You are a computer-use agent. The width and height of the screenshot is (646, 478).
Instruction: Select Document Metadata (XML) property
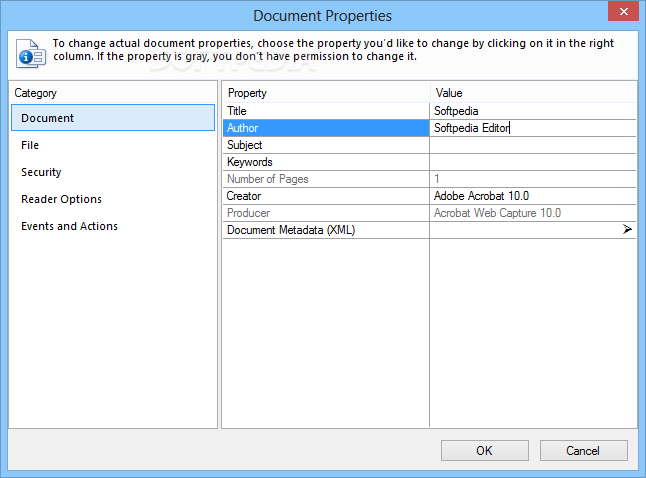(x=326, y=230)
